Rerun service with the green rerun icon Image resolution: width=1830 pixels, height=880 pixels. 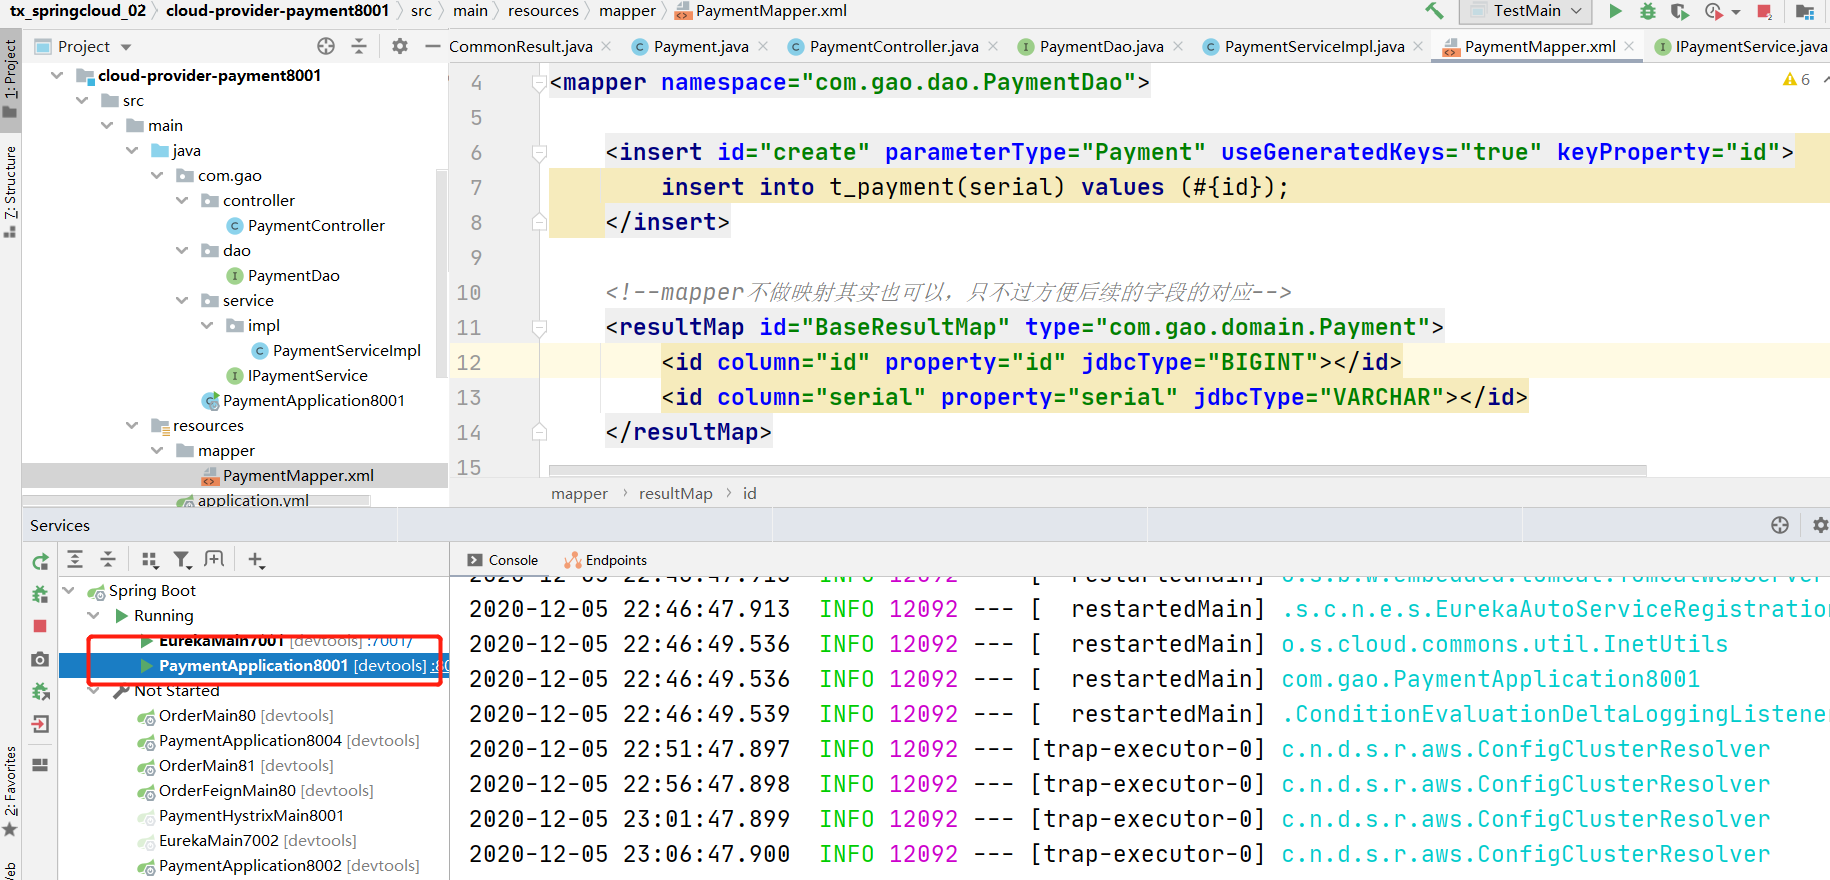(x=40, y=562)
